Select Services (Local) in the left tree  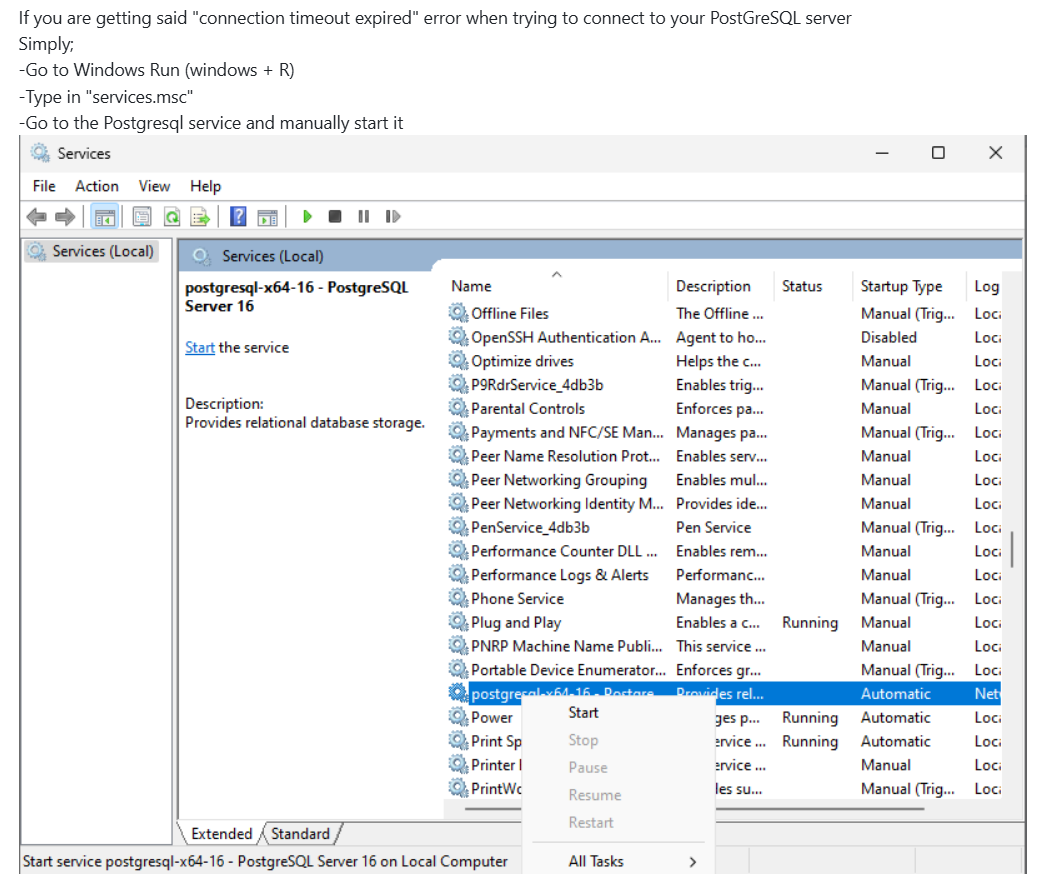tap(103, 251)
